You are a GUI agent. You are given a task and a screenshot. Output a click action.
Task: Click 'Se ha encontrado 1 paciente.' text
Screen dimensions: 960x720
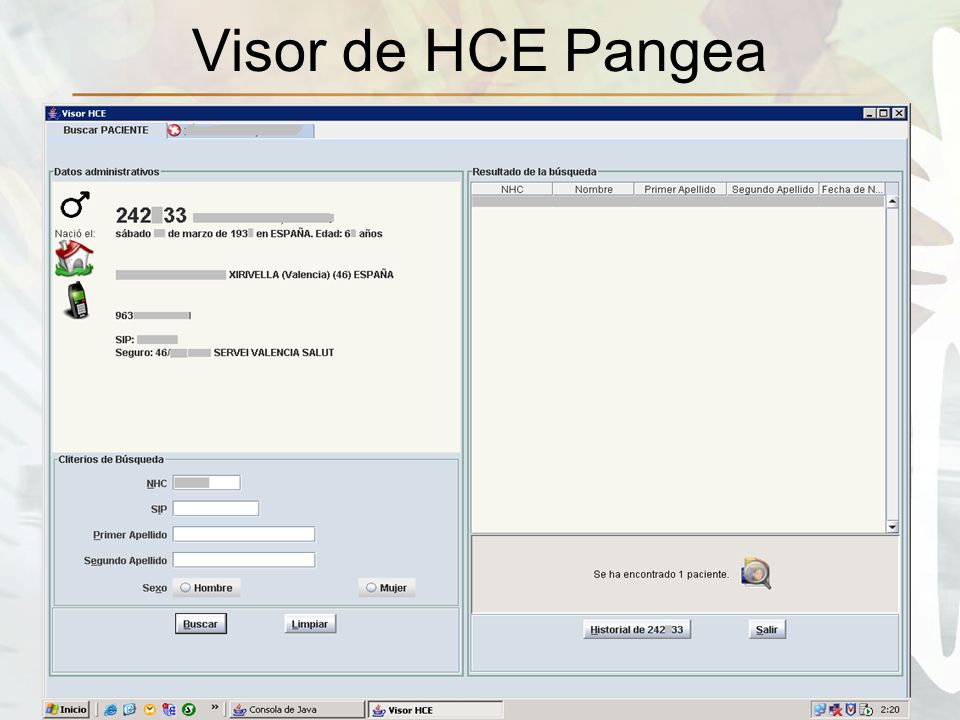(x=661, y=574)
